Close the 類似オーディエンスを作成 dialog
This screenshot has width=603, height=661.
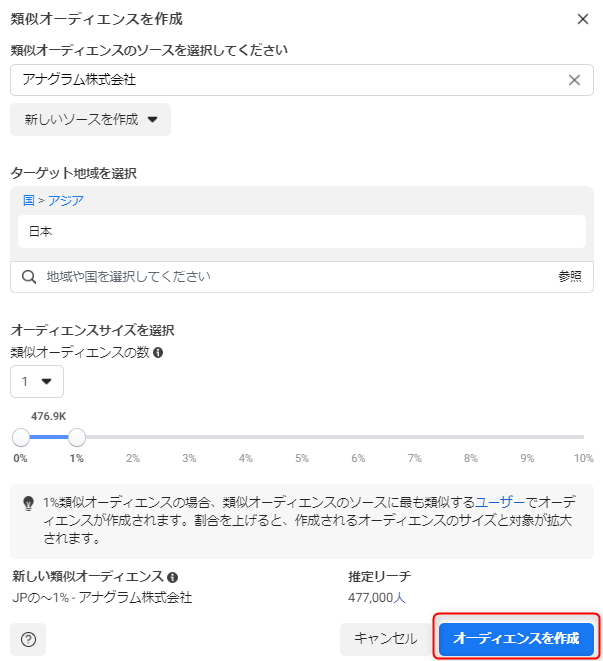583,19
